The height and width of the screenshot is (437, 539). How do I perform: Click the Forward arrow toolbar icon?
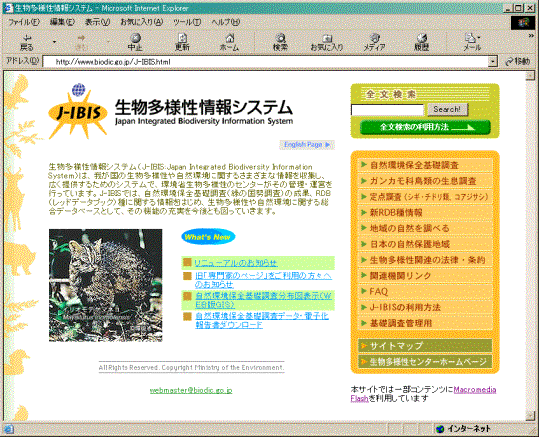pyautogui.click(x=81, y=42)
